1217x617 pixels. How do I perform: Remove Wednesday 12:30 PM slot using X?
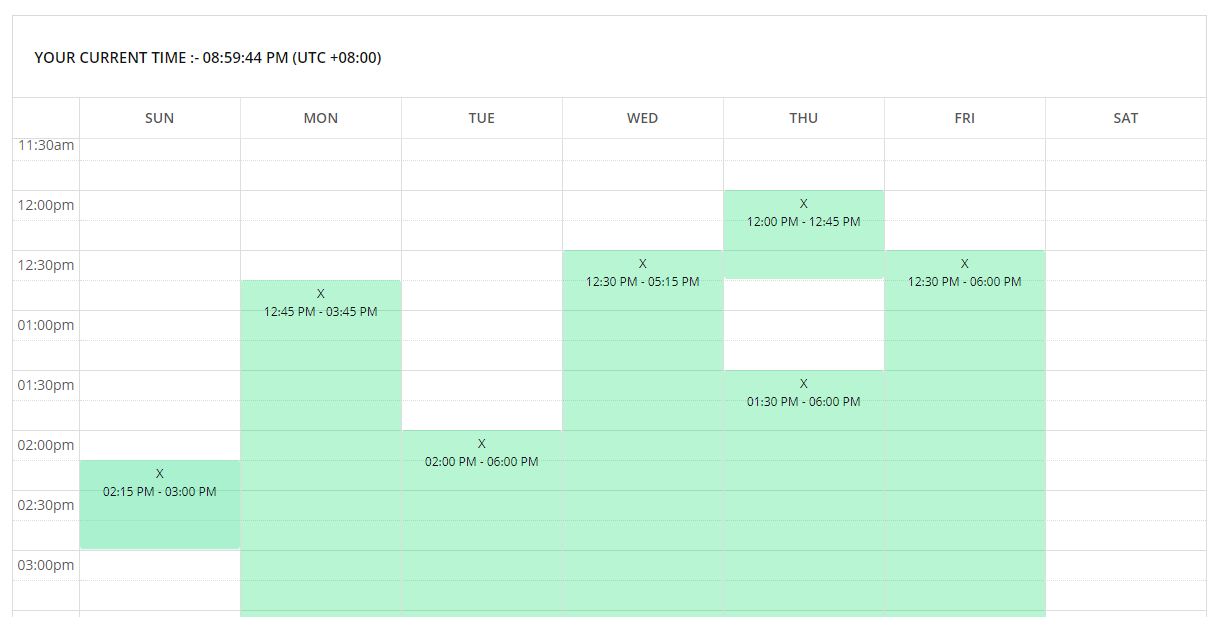point(643,264)
